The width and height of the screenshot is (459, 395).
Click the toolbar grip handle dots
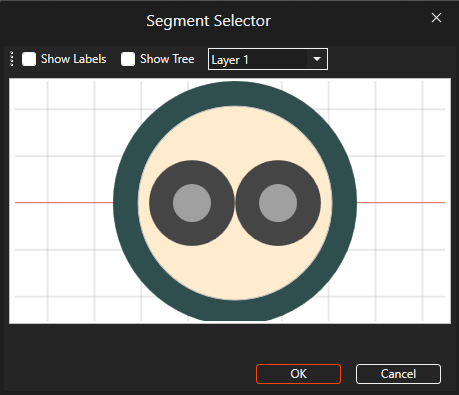point(12,59)
